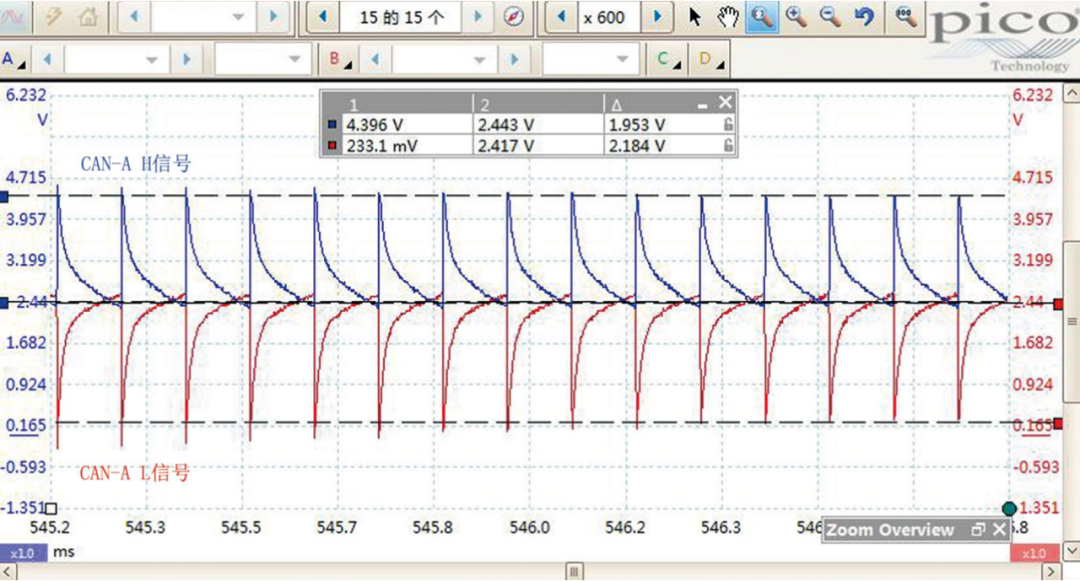Go to previous waveform buffer

point(322,17)
